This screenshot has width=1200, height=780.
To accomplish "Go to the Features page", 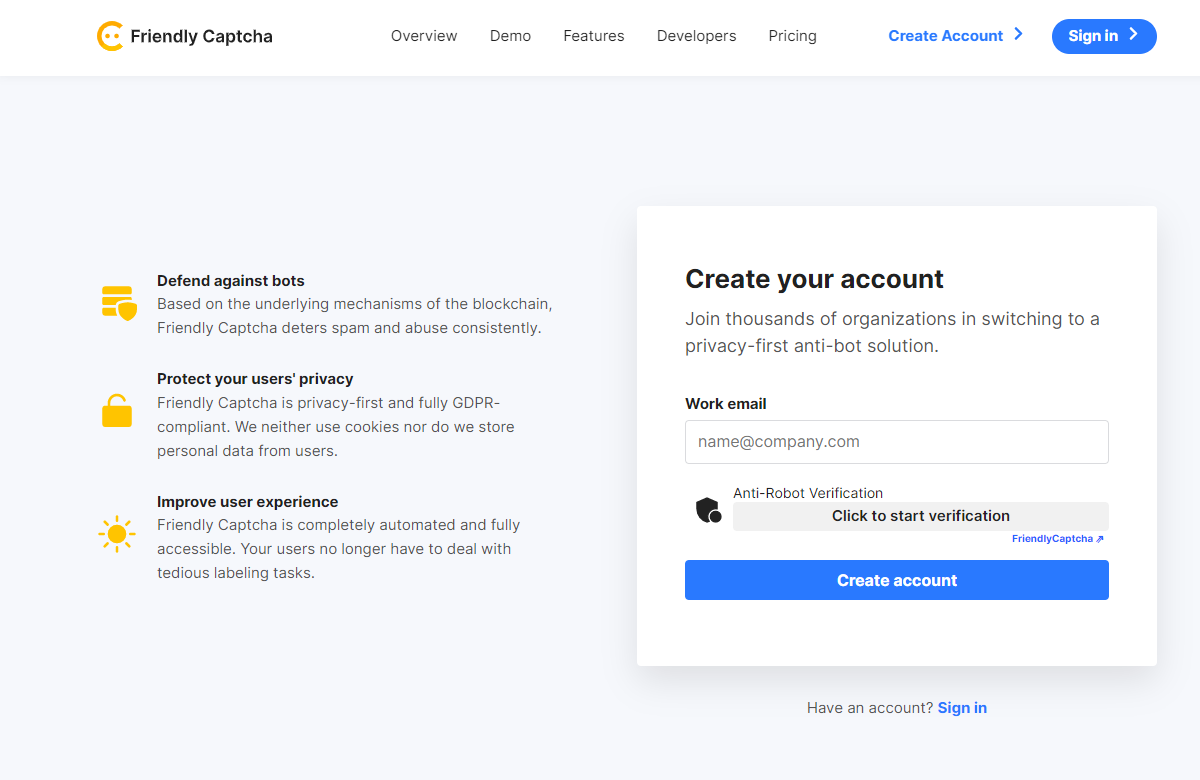I will coord(594,36).
